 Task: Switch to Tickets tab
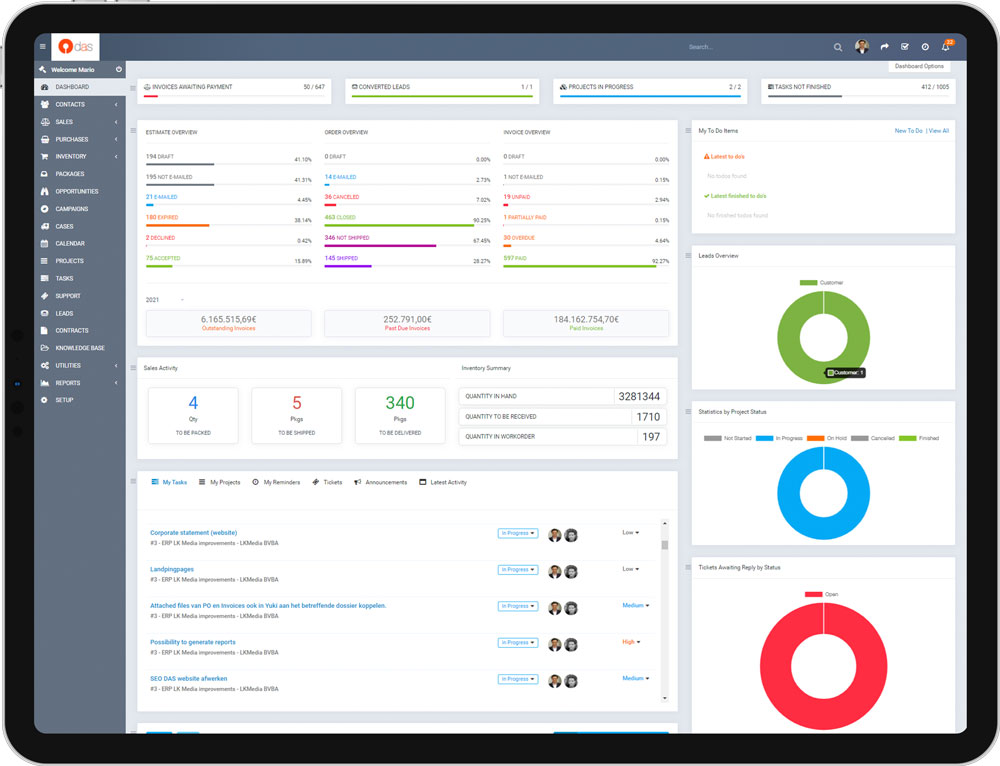pos(327,482)
